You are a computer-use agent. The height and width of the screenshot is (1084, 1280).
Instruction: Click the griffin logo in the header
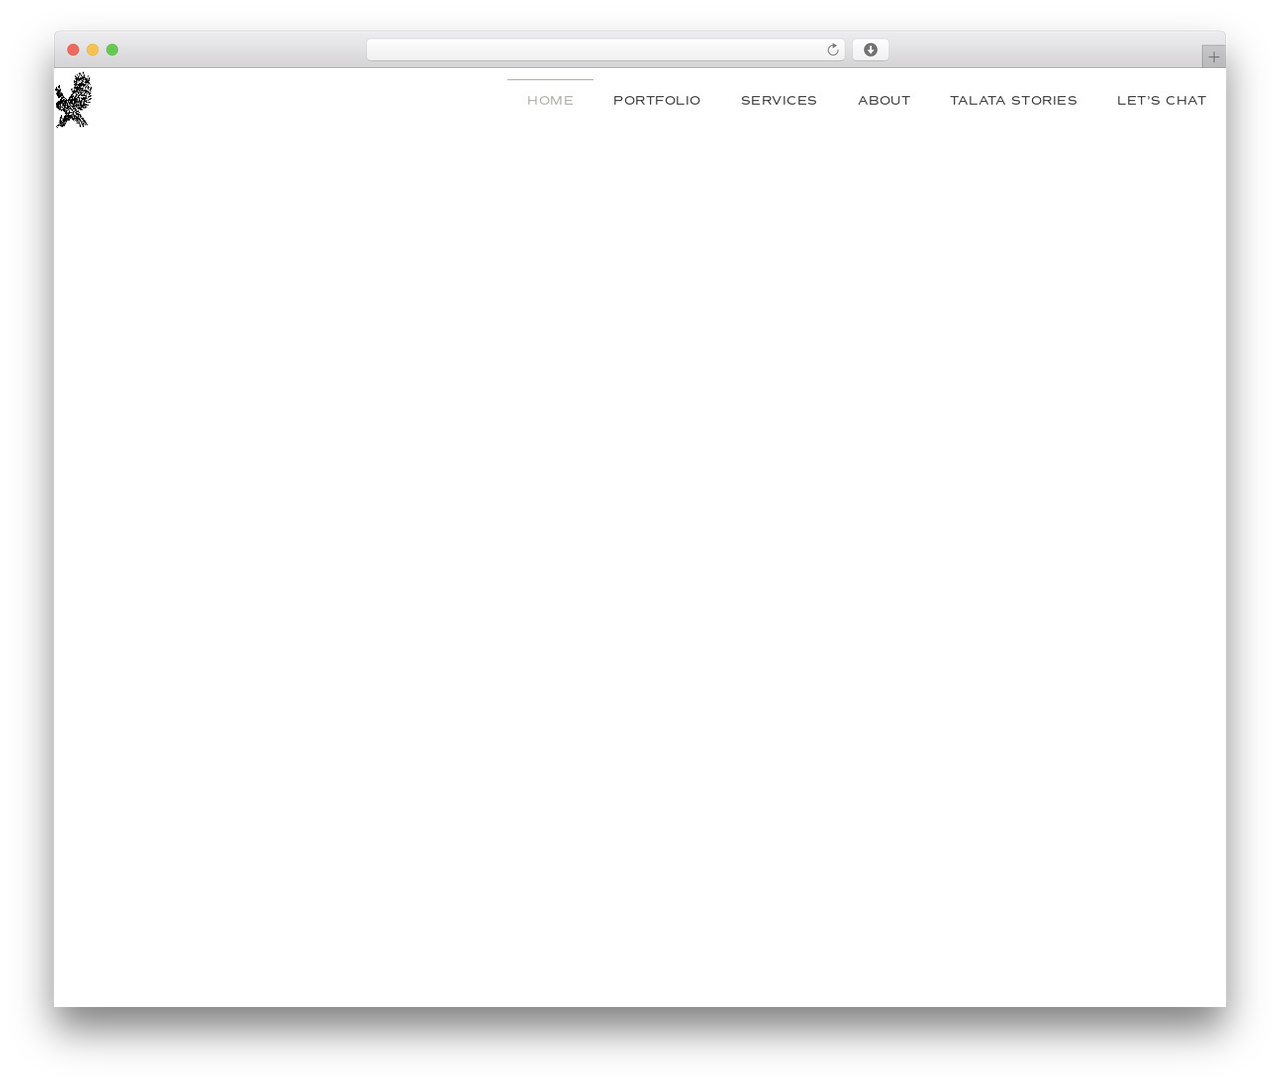pos(73,100)
